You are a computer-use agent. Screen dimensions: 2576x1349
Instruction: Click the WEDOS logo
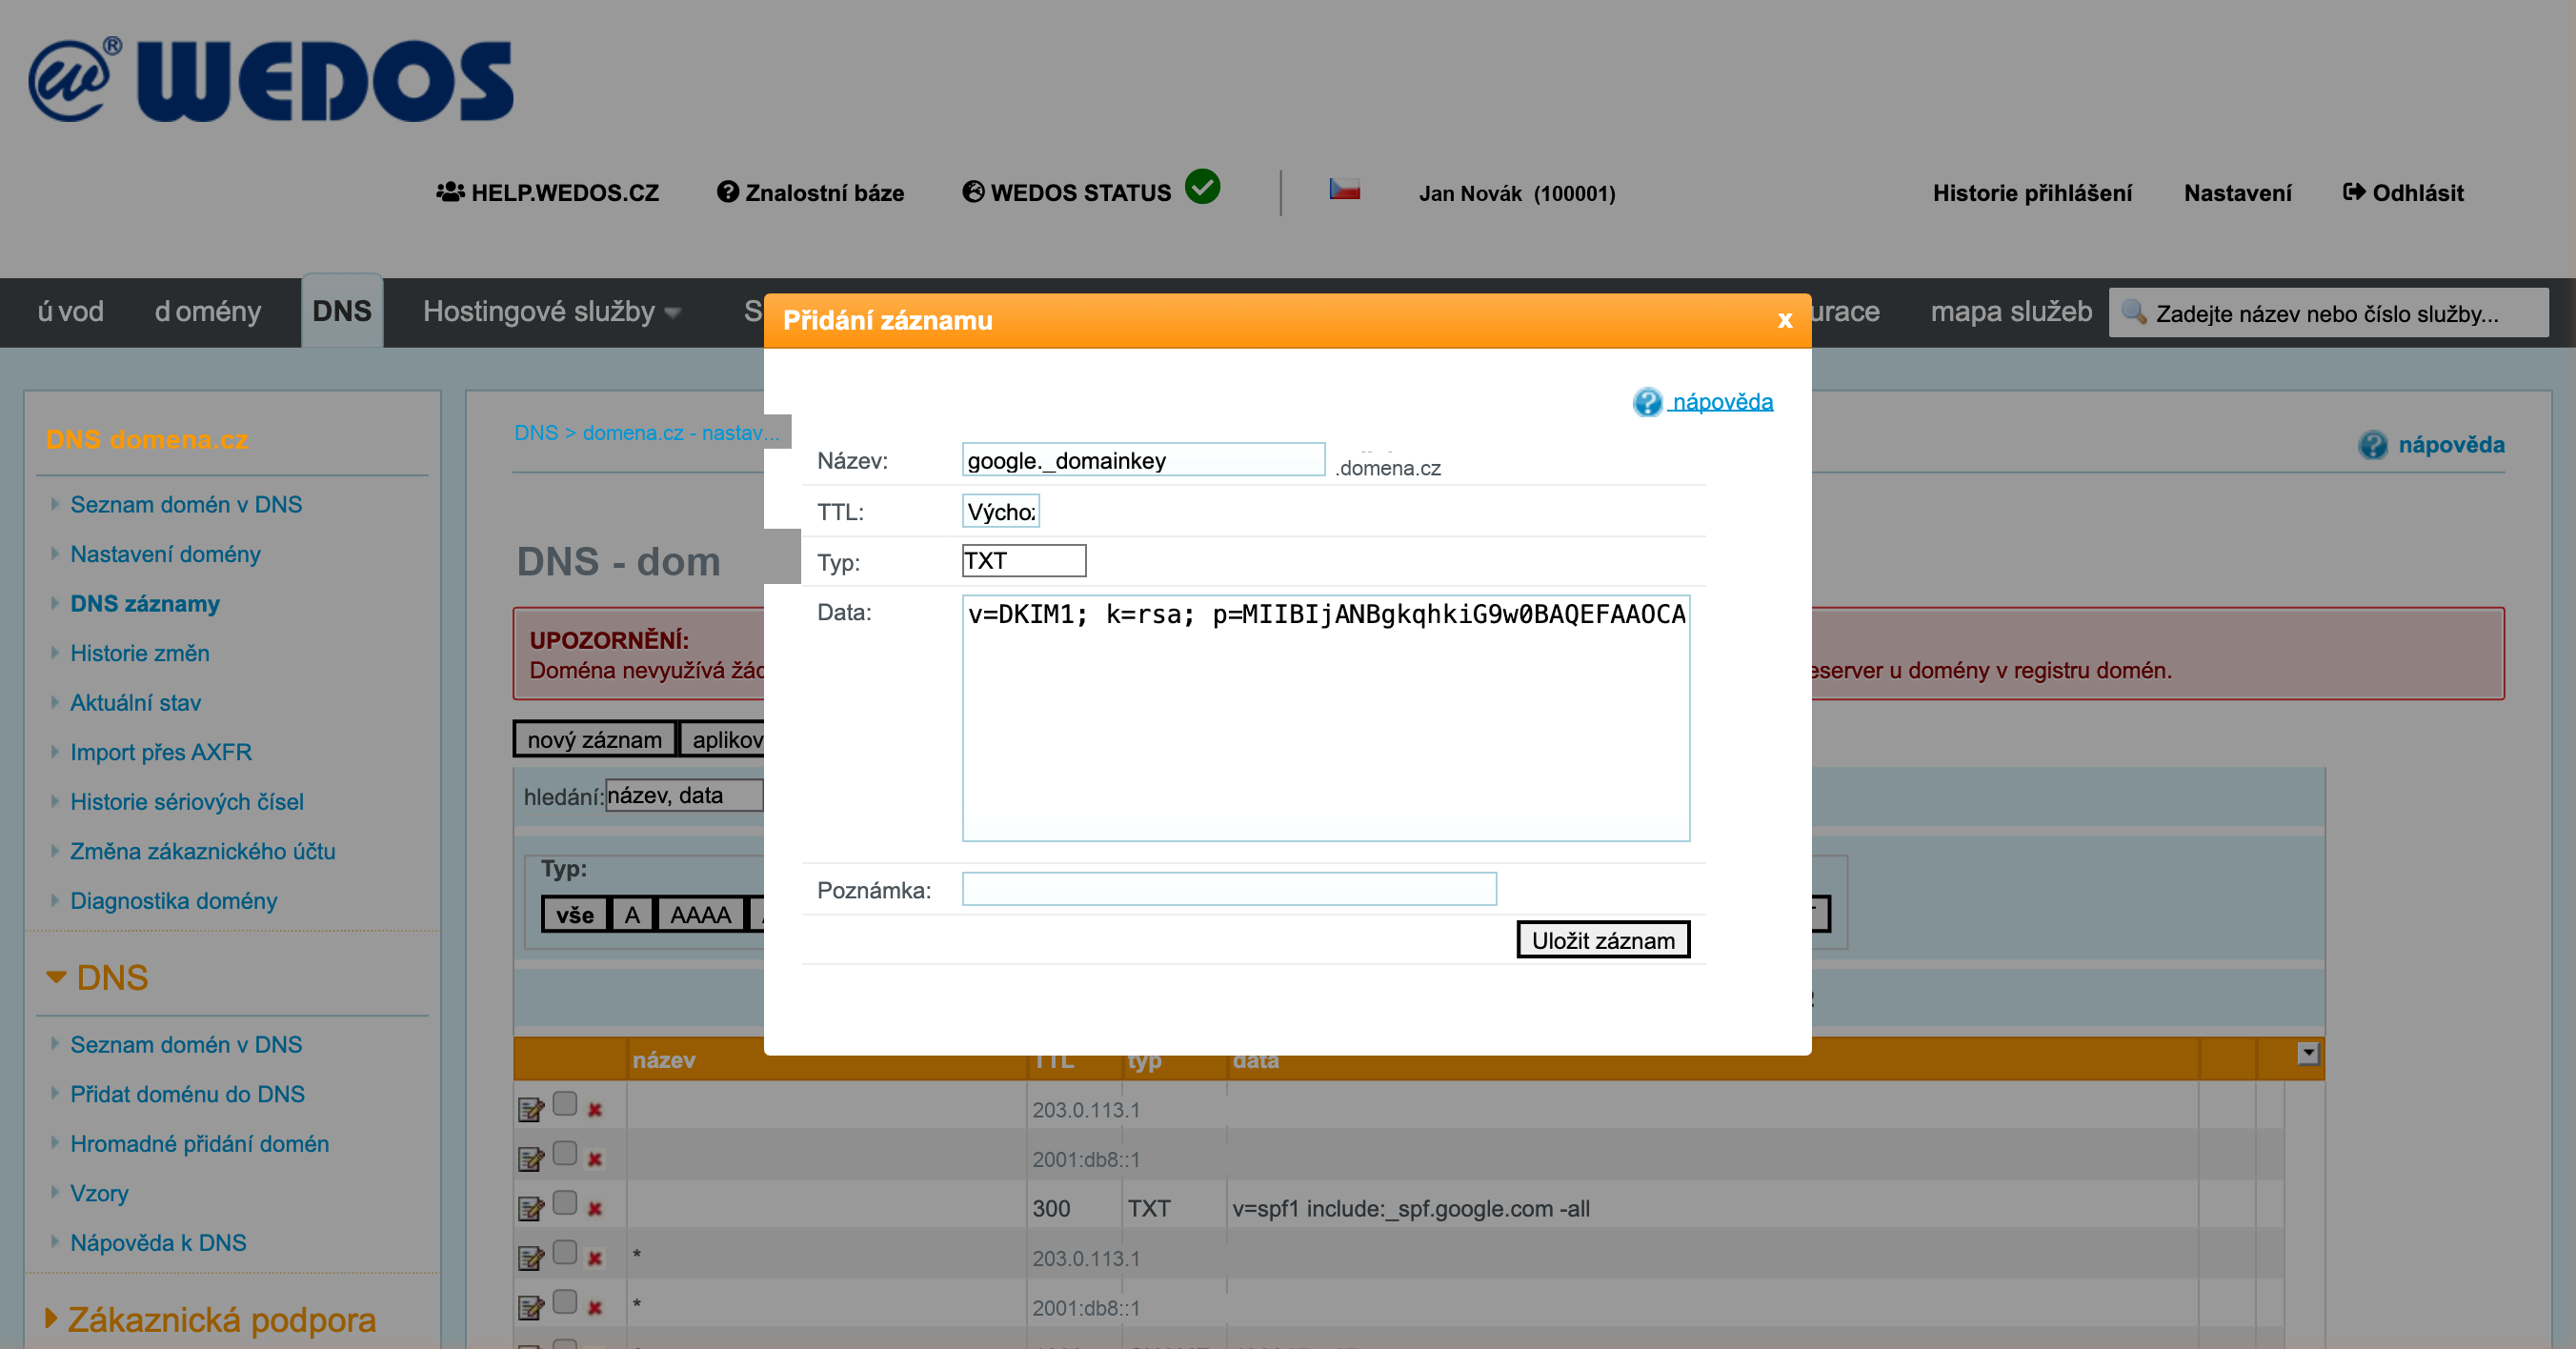tap(271, 82)
